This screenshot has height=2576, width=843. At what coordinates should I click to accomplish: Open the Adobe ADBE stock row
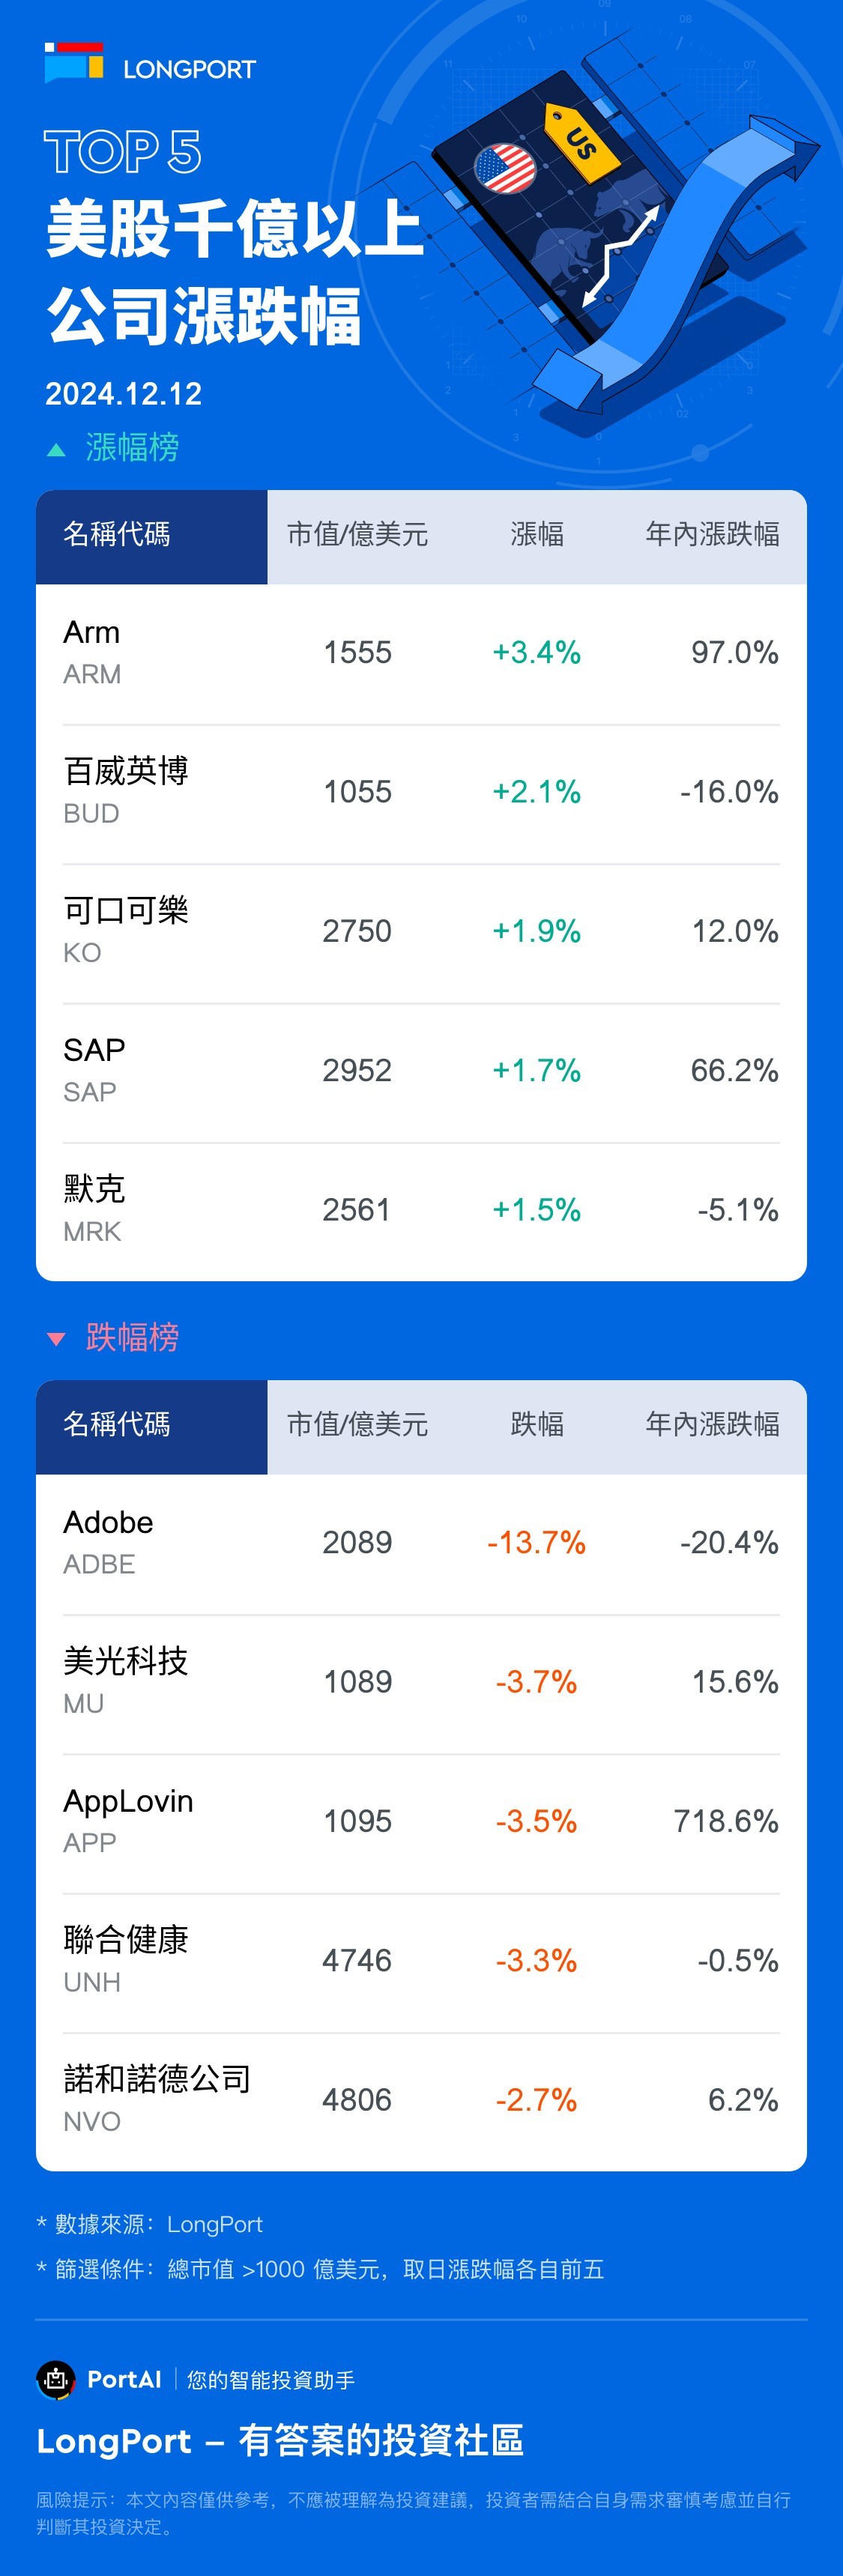[x=421, y=1542]
